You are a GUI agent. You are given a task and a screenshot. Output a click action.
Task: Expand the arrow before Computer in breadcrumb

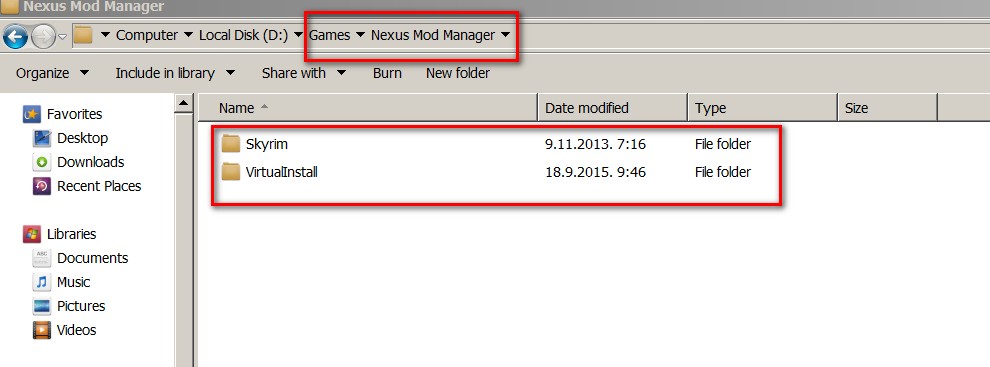coord(105,35)
